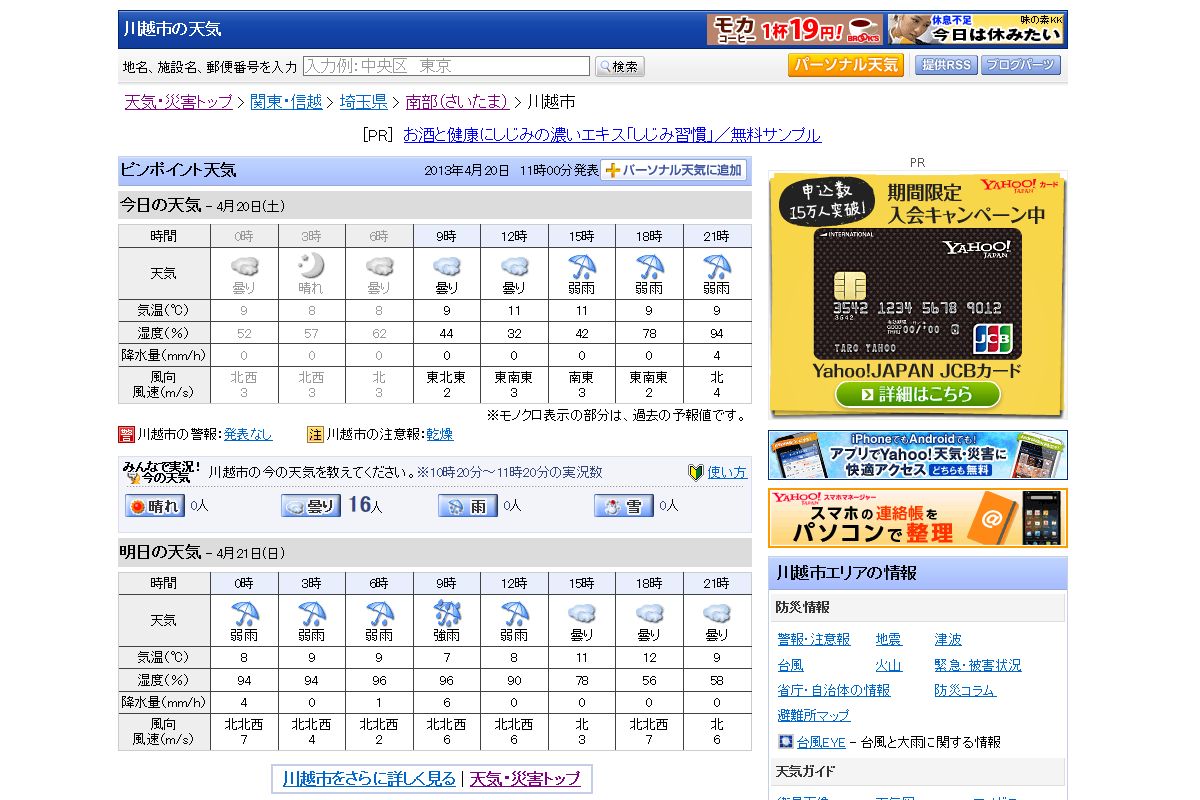The width and height of the screenshot is (1200, 800).
Task: Report 晴れ sunny weather button
Action: click(x=155, y=506)
